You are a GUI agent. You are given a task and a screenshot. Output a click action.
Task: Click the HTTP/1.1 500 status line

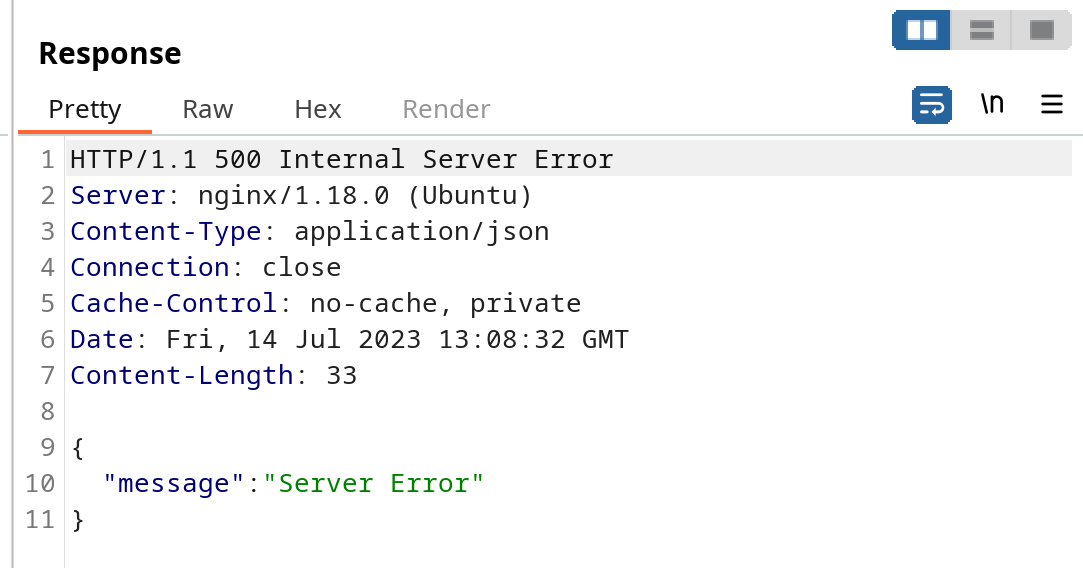pyautogui.click(x=342, y=160)
